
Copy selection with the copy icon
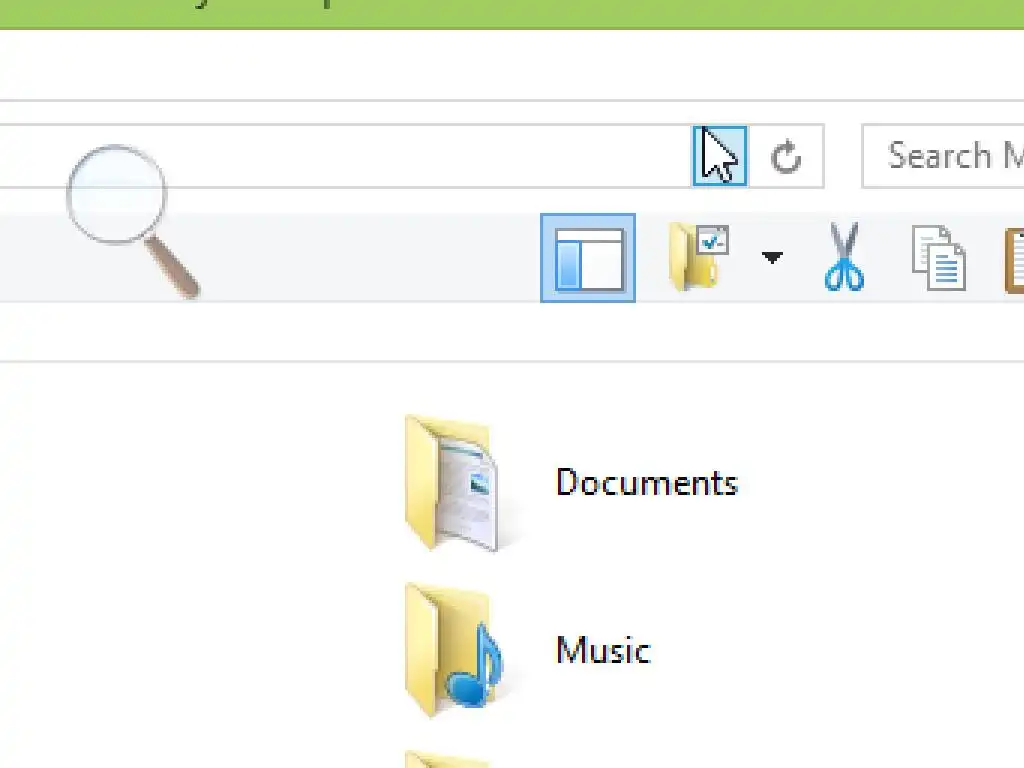point(938,258)
